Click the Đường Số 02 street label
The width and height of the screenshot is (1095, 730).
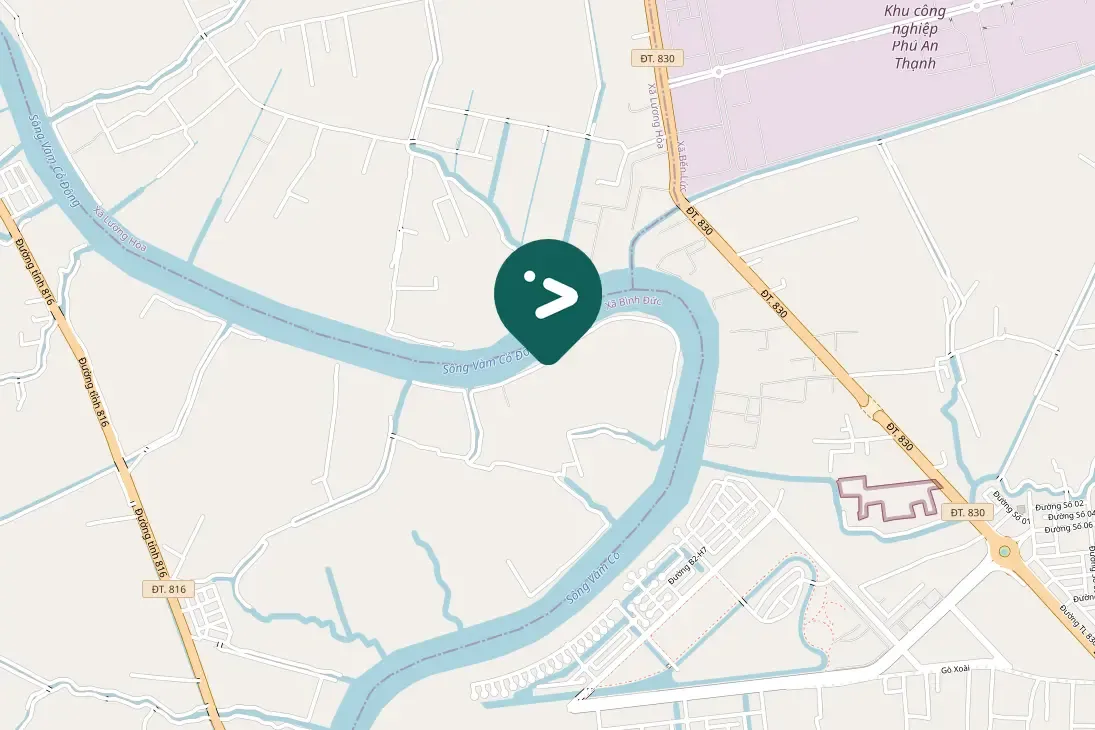point(1059,505)
